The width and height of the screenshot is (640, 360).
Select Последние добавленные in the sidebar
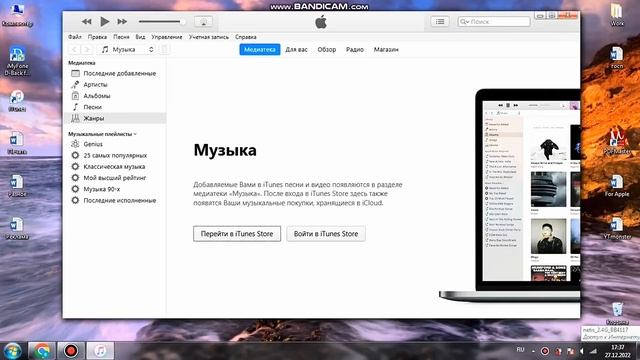115,73
